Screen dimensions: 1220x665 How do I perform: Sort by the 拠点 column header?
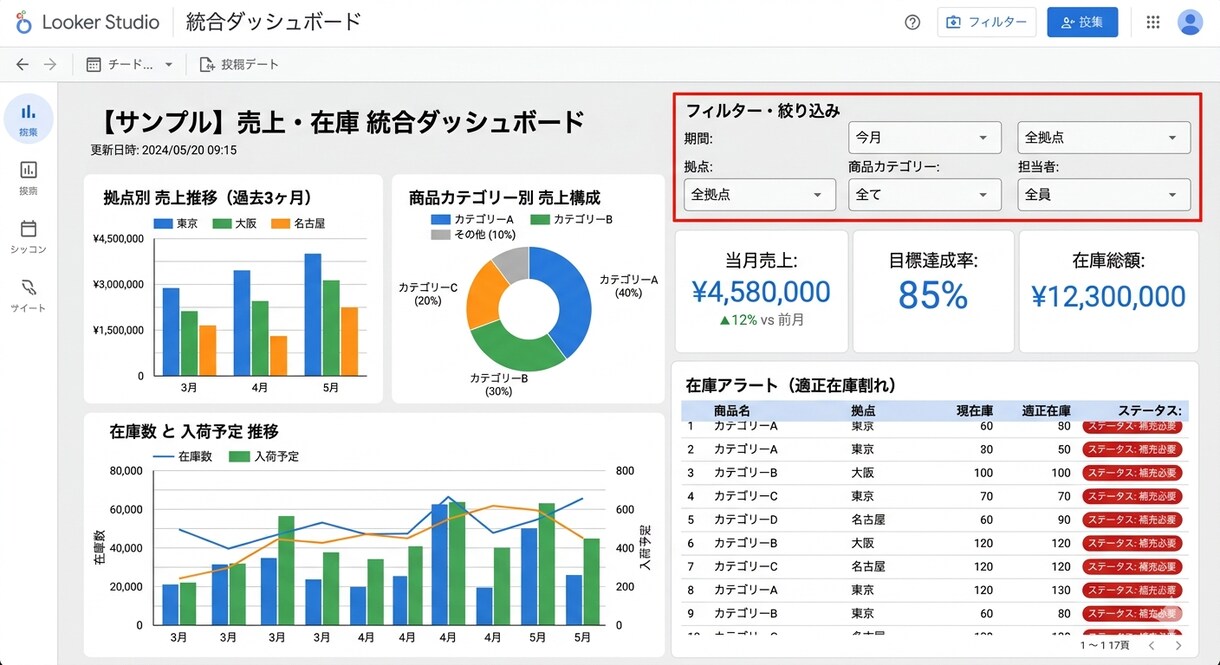863,411
